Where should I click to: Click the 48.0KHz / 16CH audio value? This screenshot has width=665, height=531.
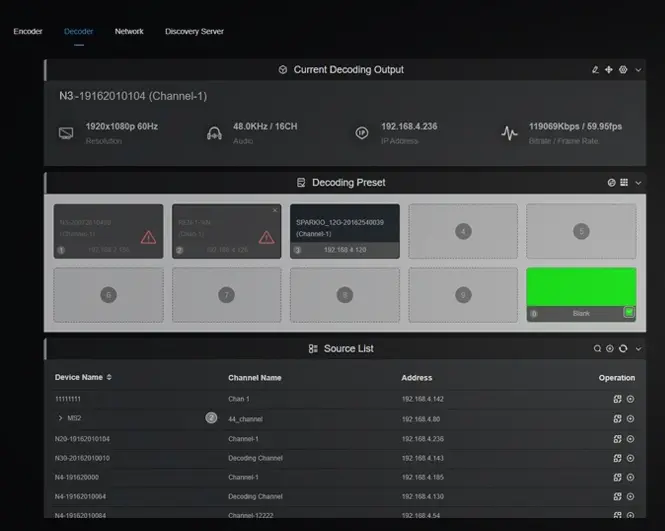coord(265,126)
